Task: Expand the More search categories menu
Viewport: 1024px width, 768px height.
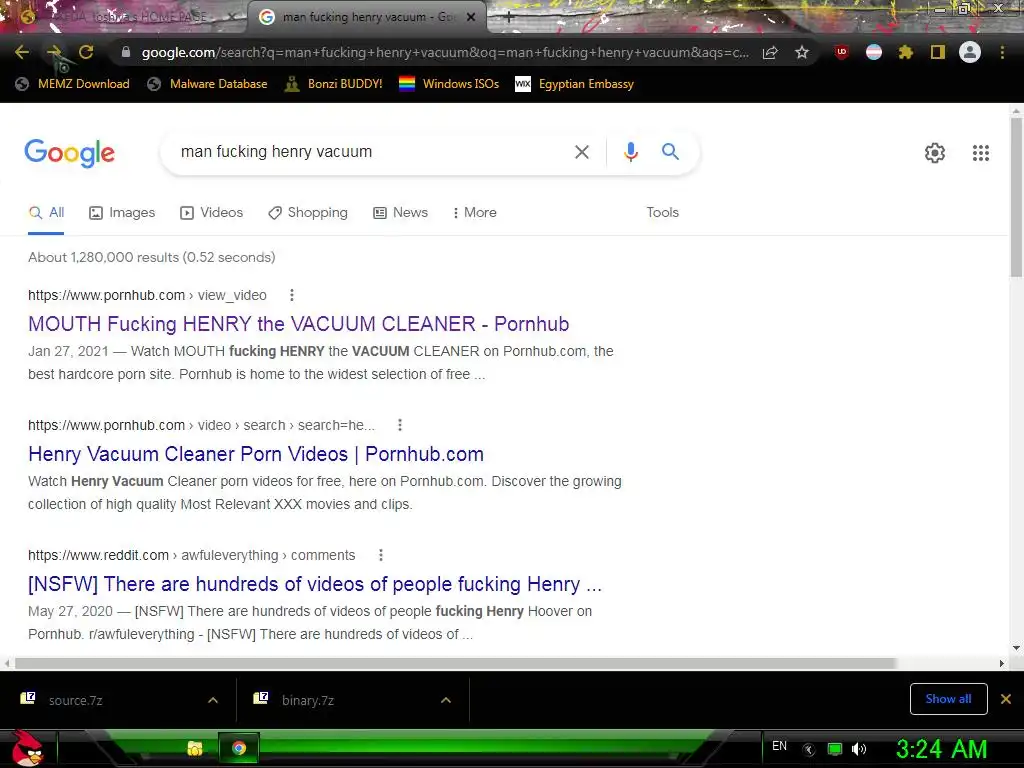Action: pos(475,213)
